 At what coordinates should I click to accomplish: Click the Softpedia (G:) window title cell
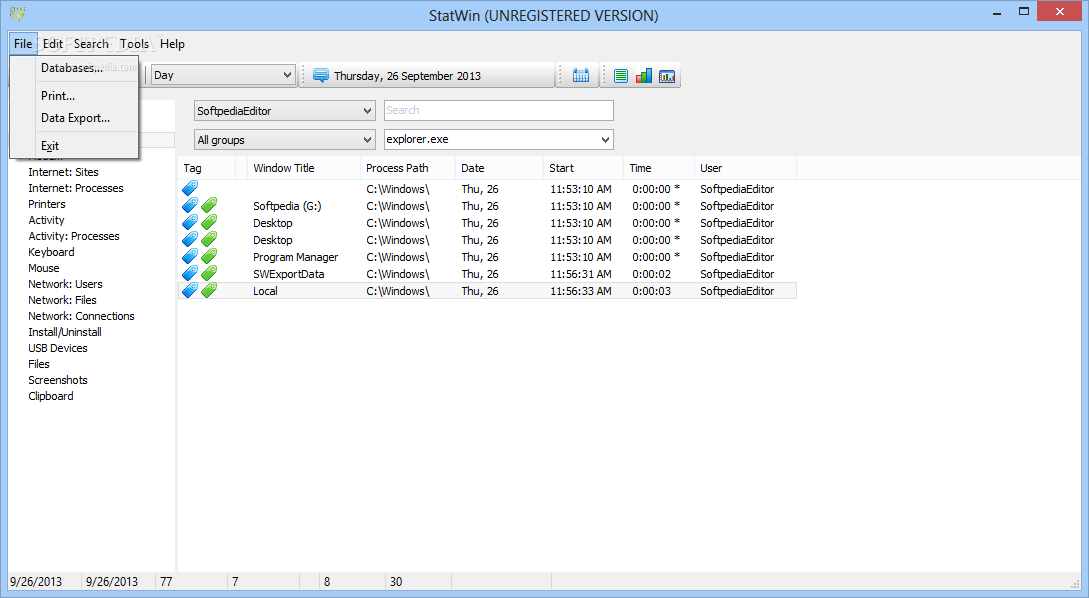pyautogui.click(x=288, y=206)
